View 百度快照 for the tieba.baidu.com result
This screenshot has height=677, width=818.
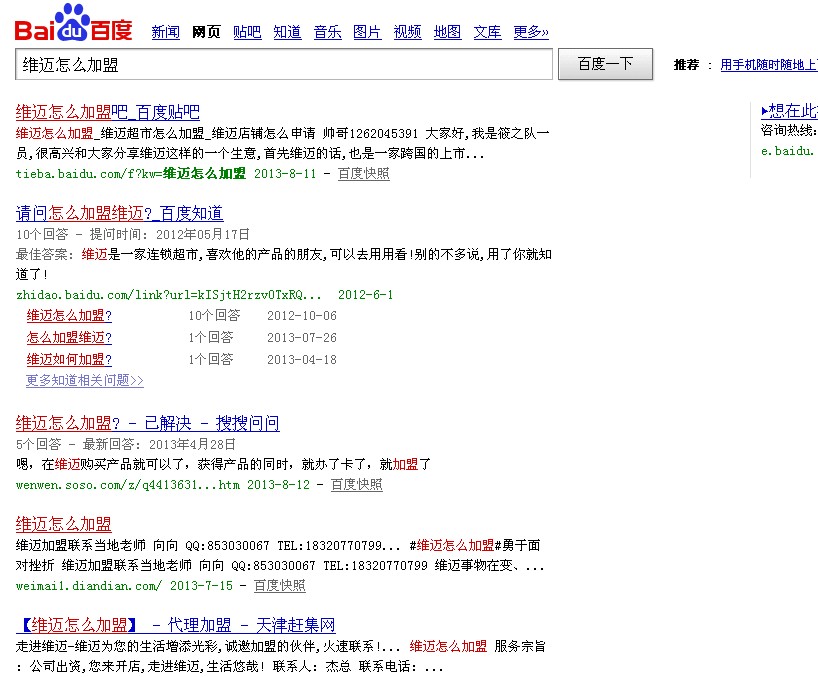coord(364,174)
